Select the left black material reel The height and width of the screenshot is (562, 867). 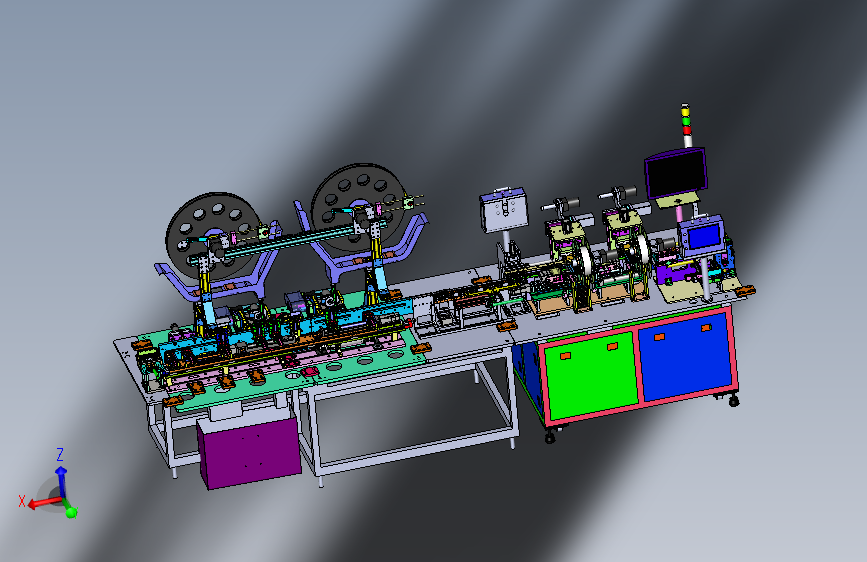pyautogui.click(x=213, y=237)
